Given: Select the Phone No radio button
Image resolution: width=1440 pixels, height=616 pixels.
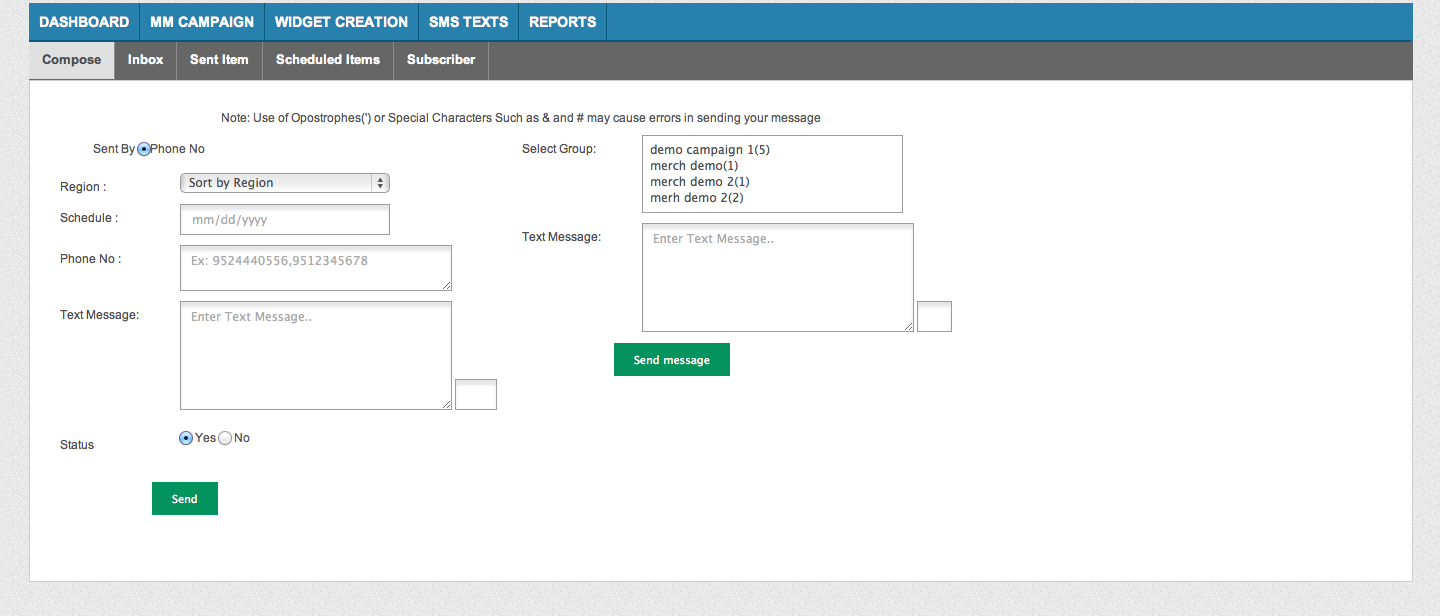Looking at the screenshot, I should pyautogui.click(x=144, y=149).
